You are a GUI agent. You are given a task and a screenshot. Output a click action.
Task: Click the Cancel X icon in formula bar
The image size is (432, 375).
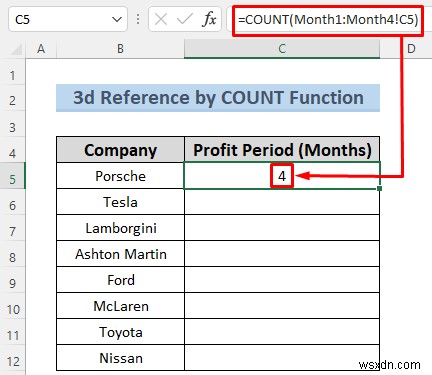(x=161, y=19)
